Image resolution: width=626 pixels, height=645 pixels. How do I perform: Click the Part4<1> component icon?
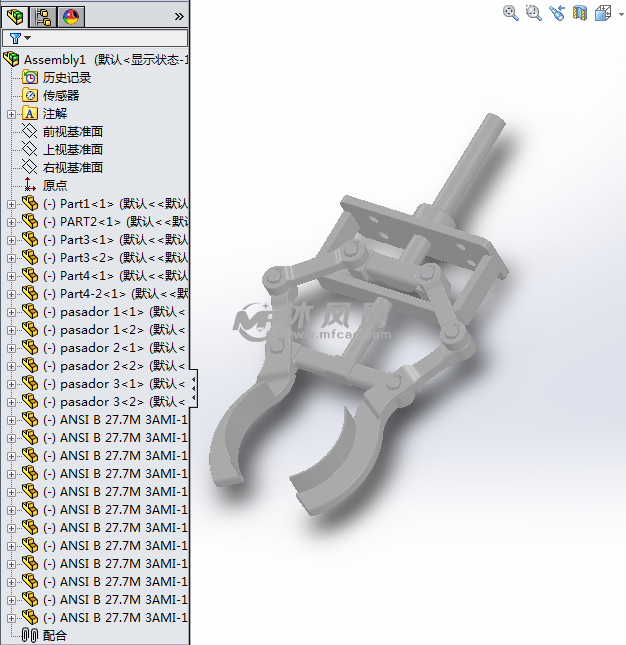tap(30, 275)
